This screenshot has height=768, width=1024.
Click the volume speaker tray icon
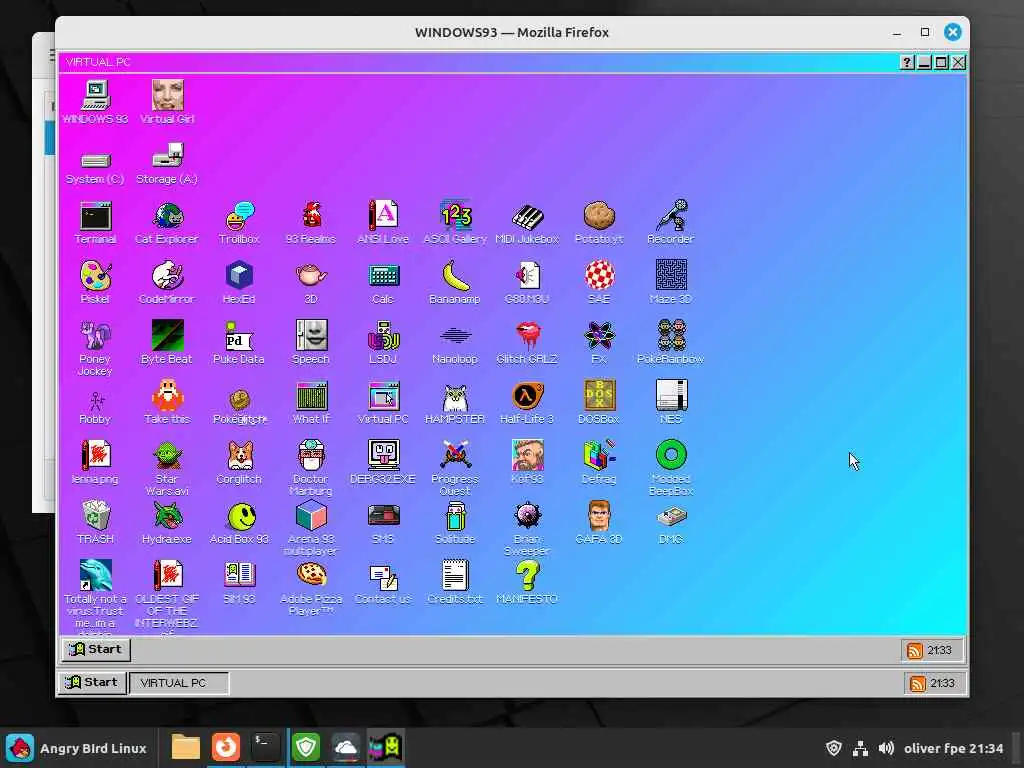pos(886,748)
